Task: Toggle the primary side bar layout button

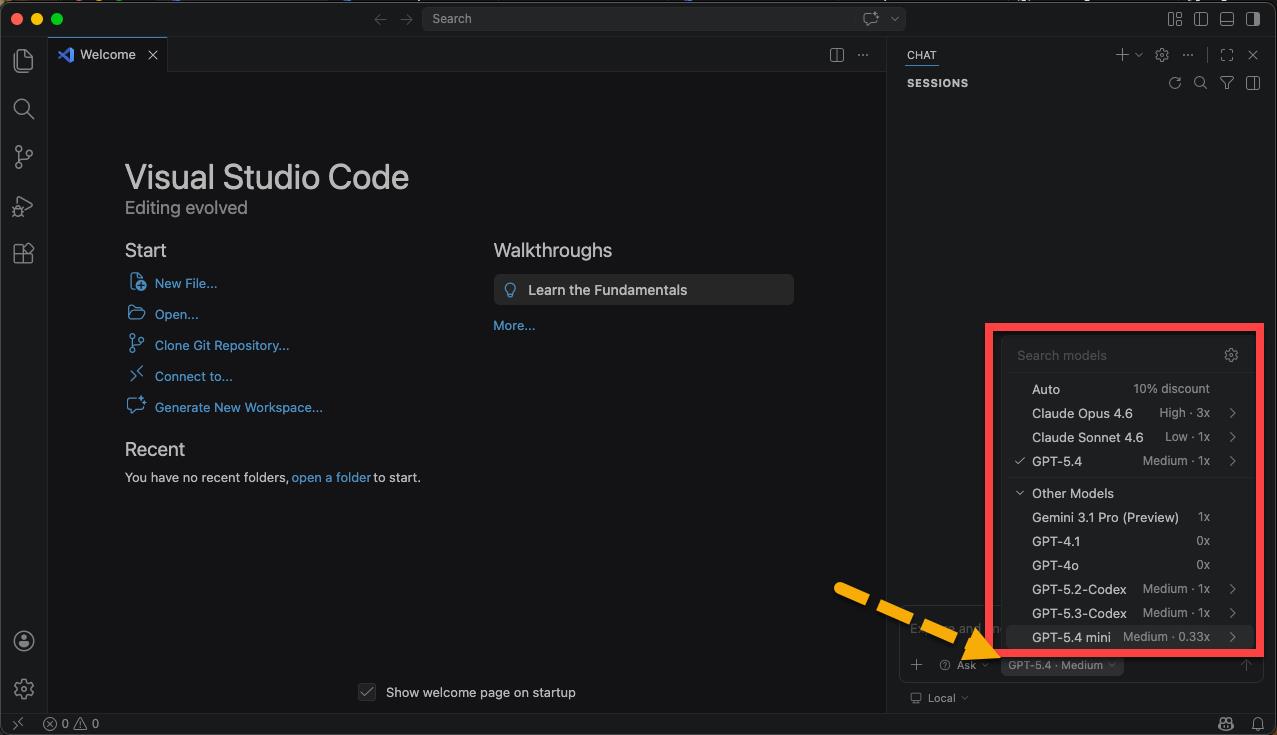Action: [1201, 19]
